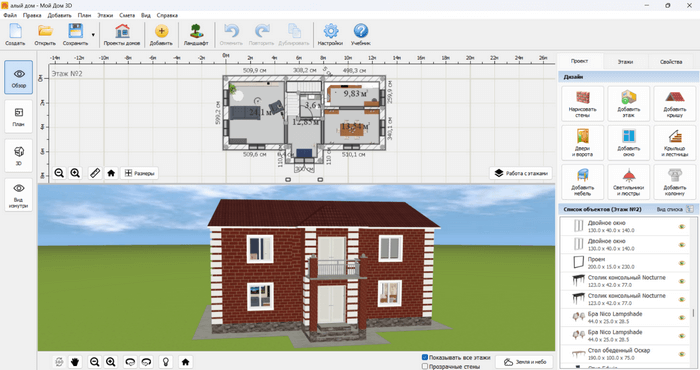Open the Вид menu

(146, 15)
